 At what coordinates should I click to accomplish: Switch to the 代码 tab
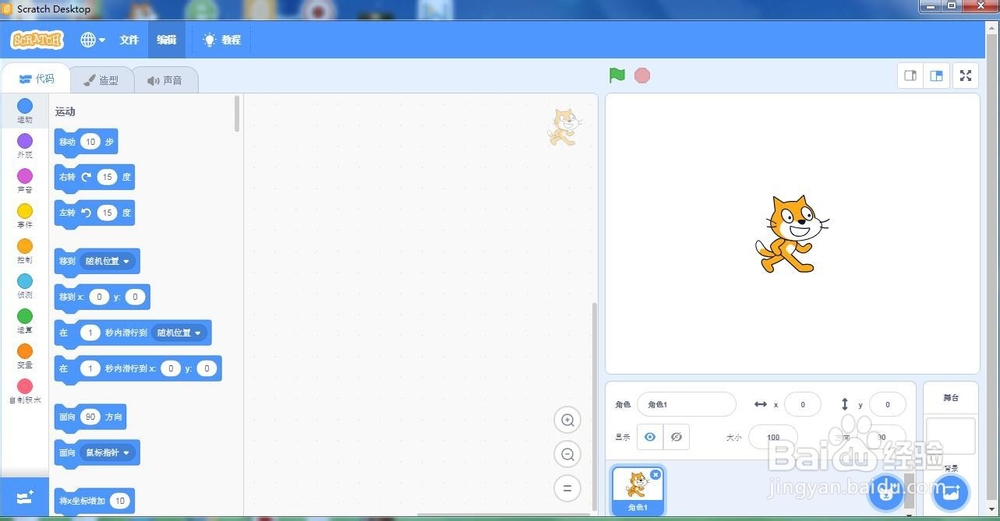(36, 79)
